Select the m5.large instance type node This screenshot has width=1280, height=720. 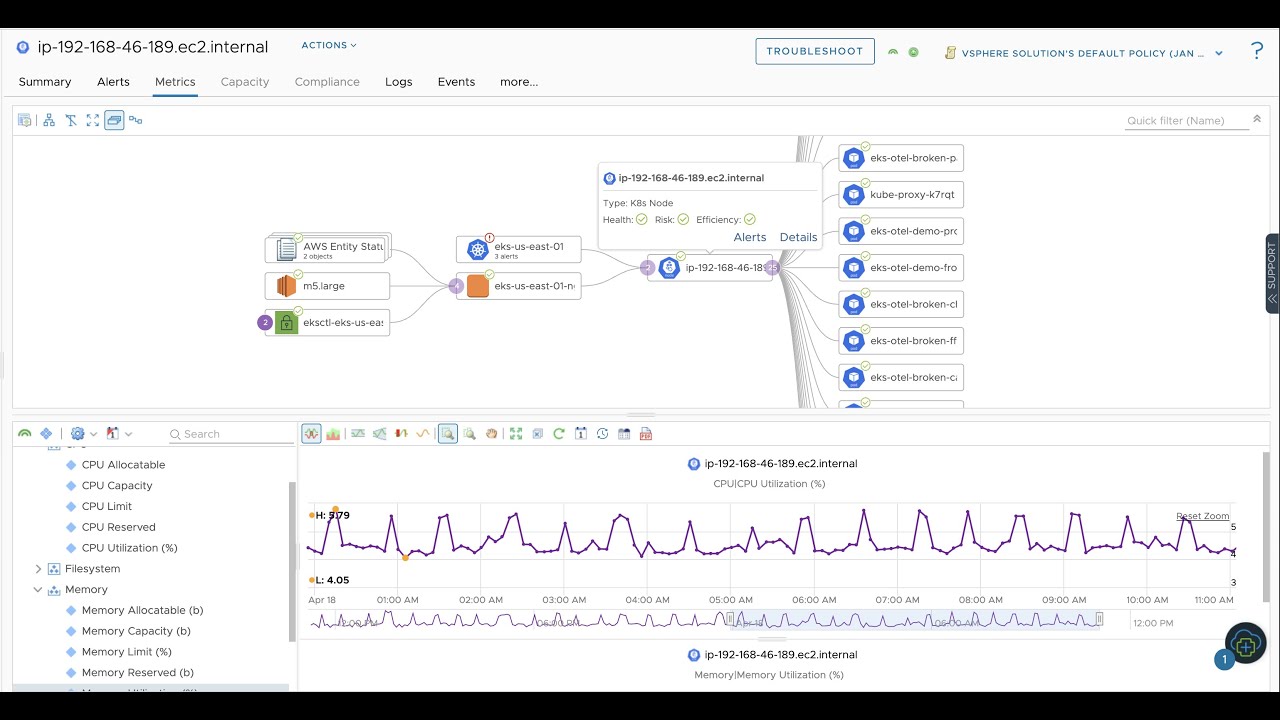click(327, 286)
